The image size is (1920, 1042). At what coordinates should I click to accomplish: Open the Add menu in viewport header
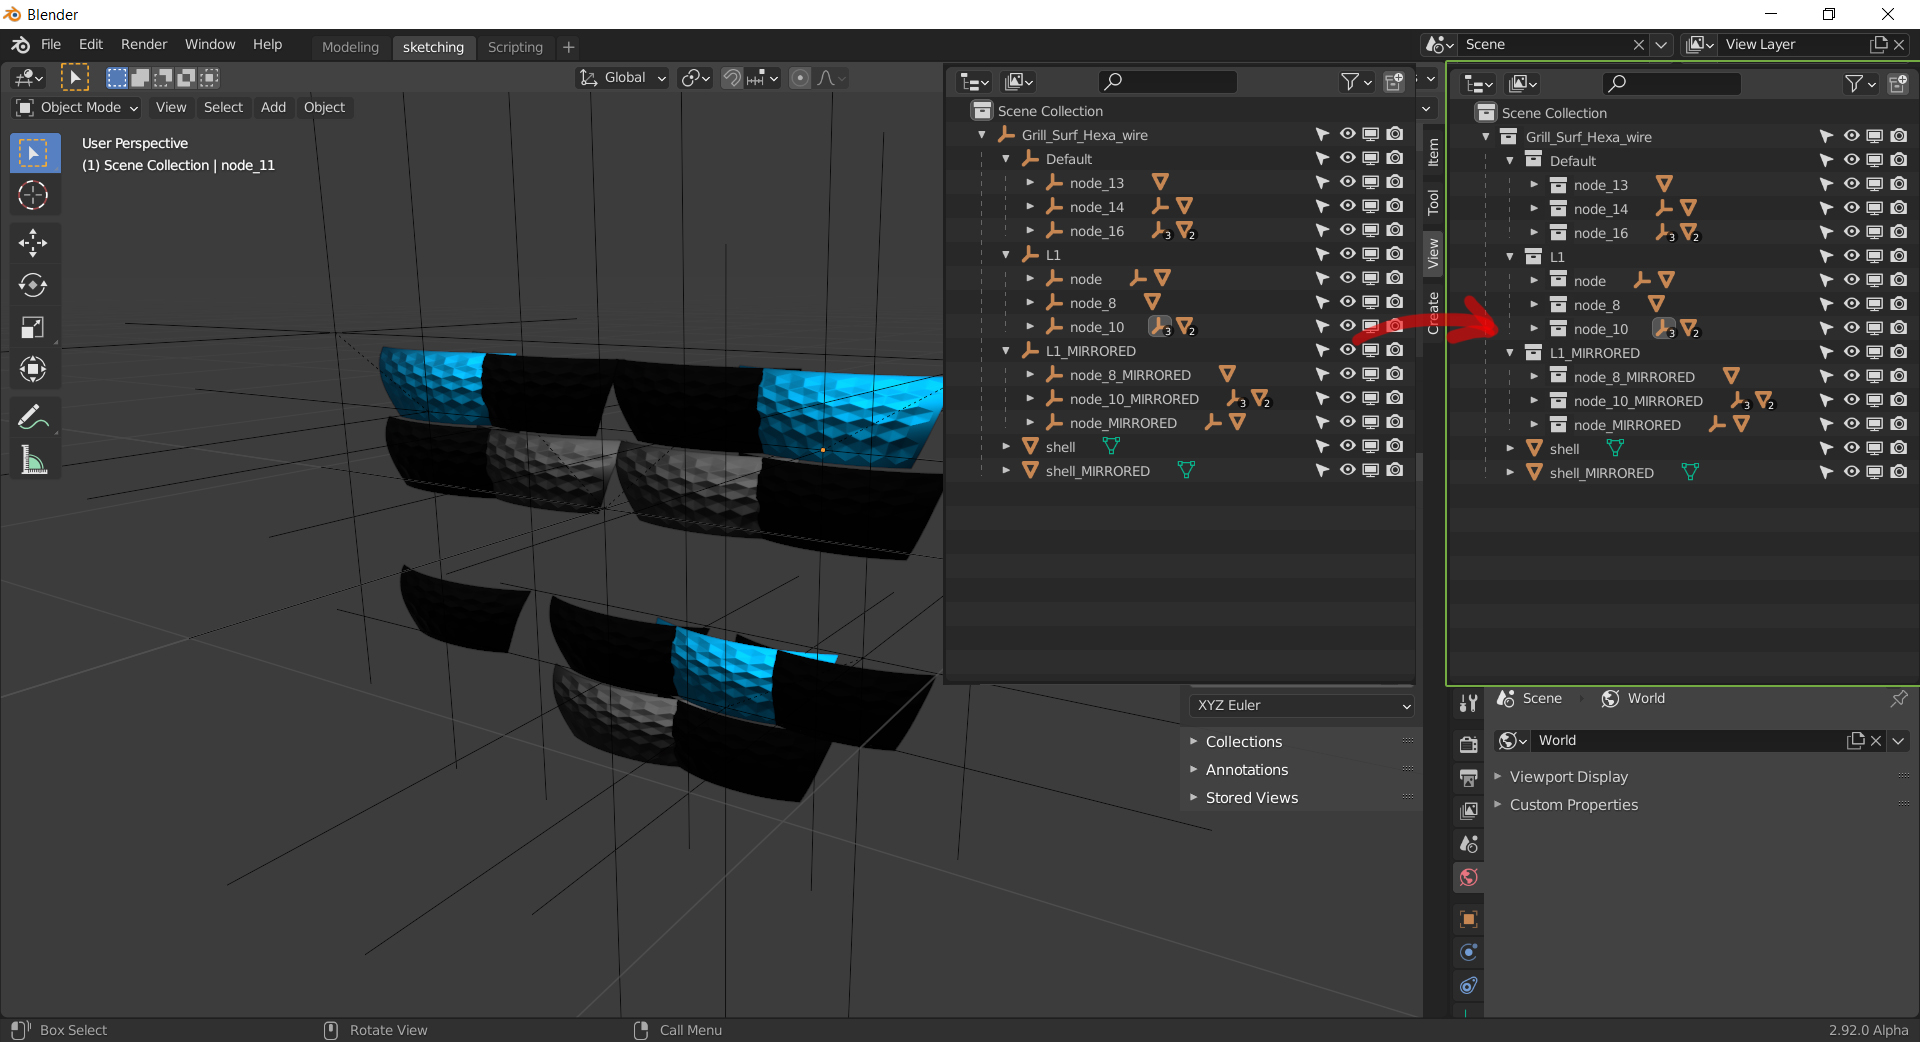click(x=273, y=107)
